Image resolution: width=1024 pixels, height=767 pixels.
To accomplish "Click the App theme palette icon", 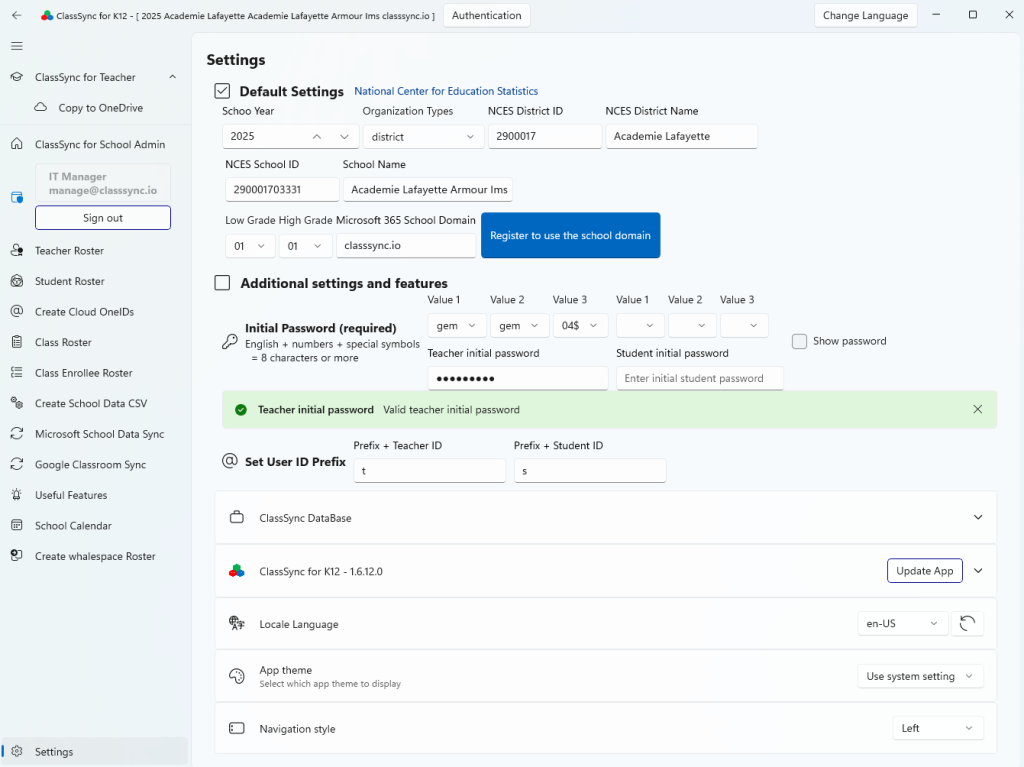I will click(236, 676).
